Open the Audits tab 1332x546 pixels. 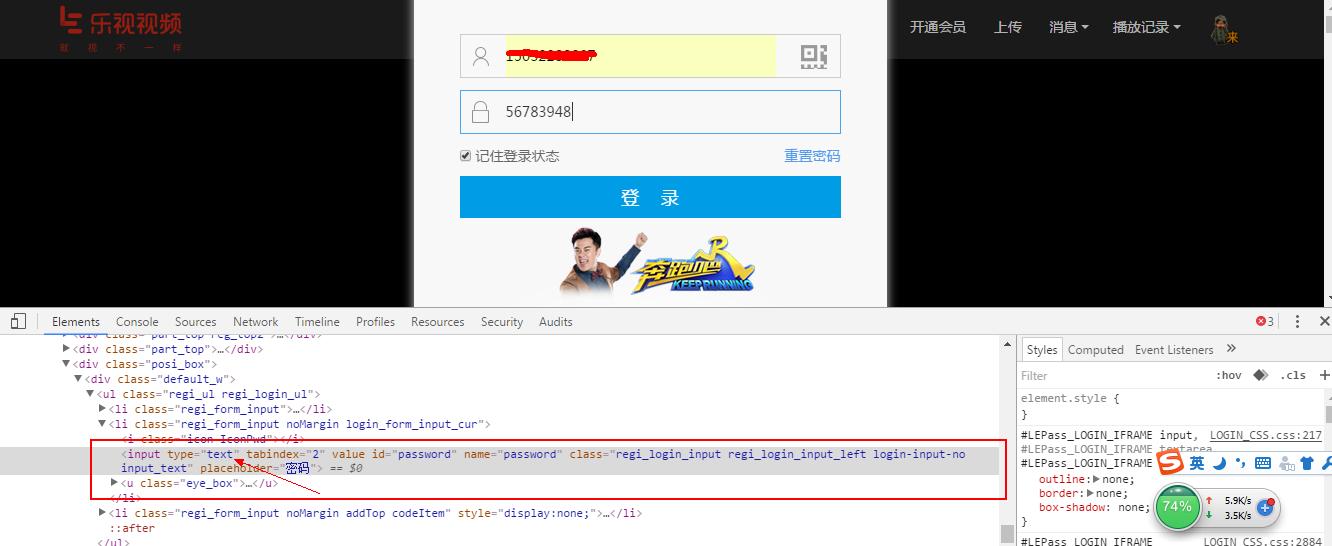click(x=556, y=321)
